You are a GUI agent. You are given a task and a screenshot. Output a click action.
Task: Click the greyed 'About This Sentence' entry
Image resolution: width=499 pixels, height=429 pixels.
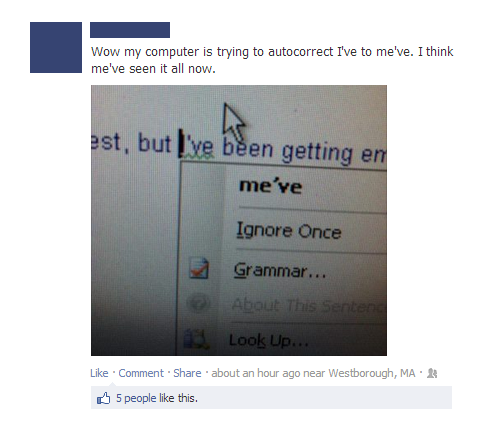(x=308, y=305)
